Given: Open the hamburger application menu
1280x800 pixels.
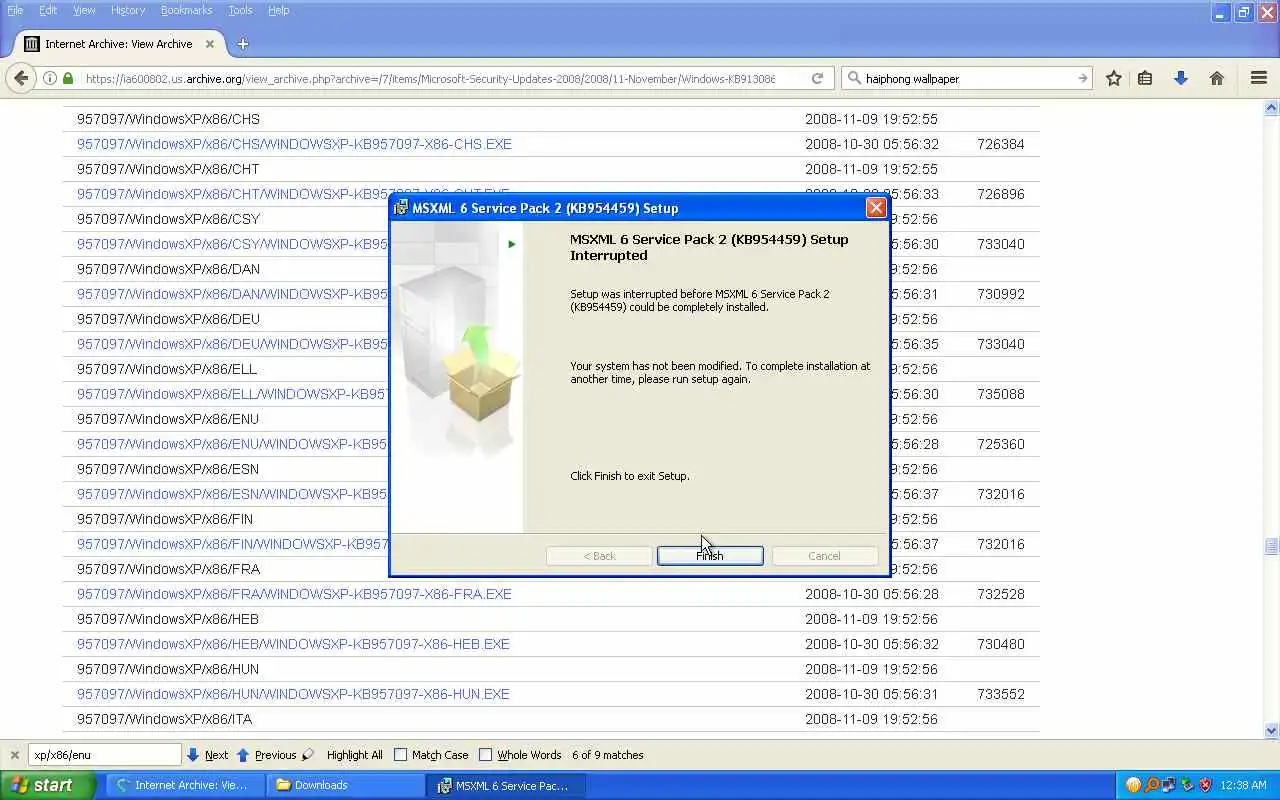Looking at the screenshot, I should pos(1259,78).
